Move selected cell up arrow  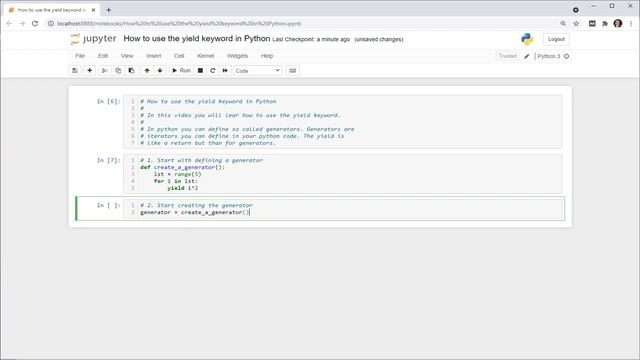[x=147, y=71]
